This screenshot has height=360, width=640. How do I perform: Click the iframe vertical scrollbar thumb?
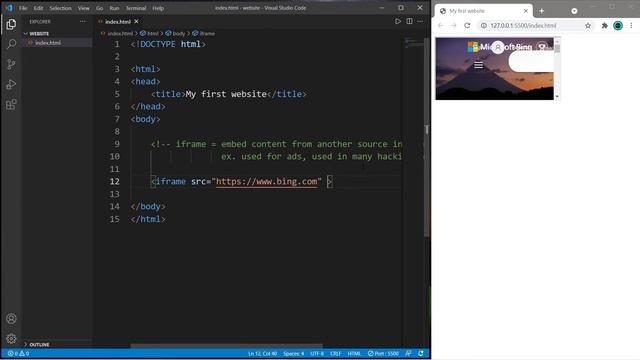tap(557, 49)
